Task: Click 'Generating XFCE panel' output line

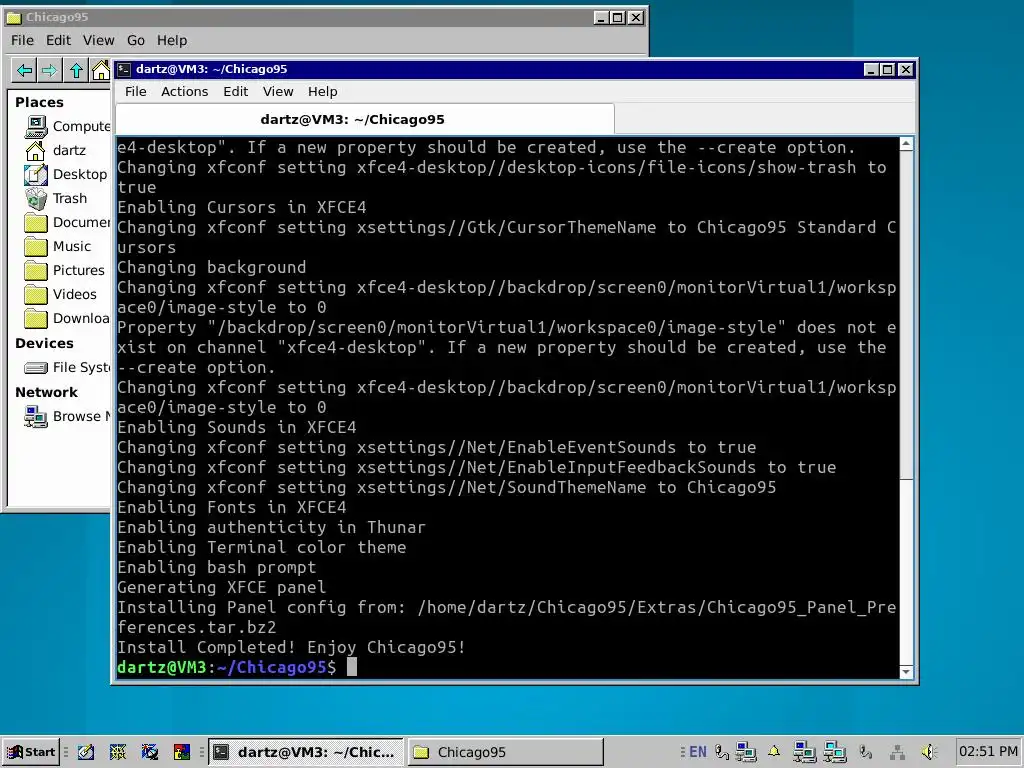Action: (221, 587)
